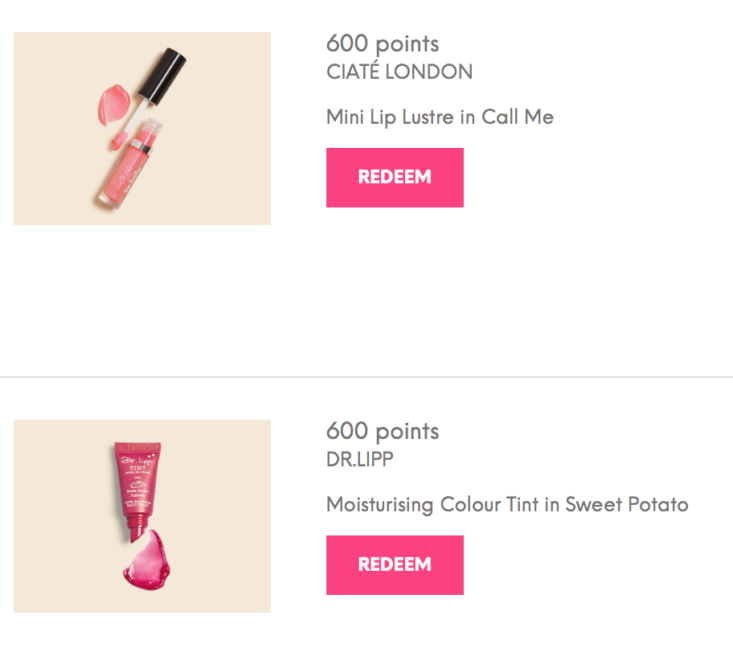Image resolution: width=733 pixels, height=648 pixels.
Task: Click the Dr.Lipp logo on the tube
Action: point(137,460)
